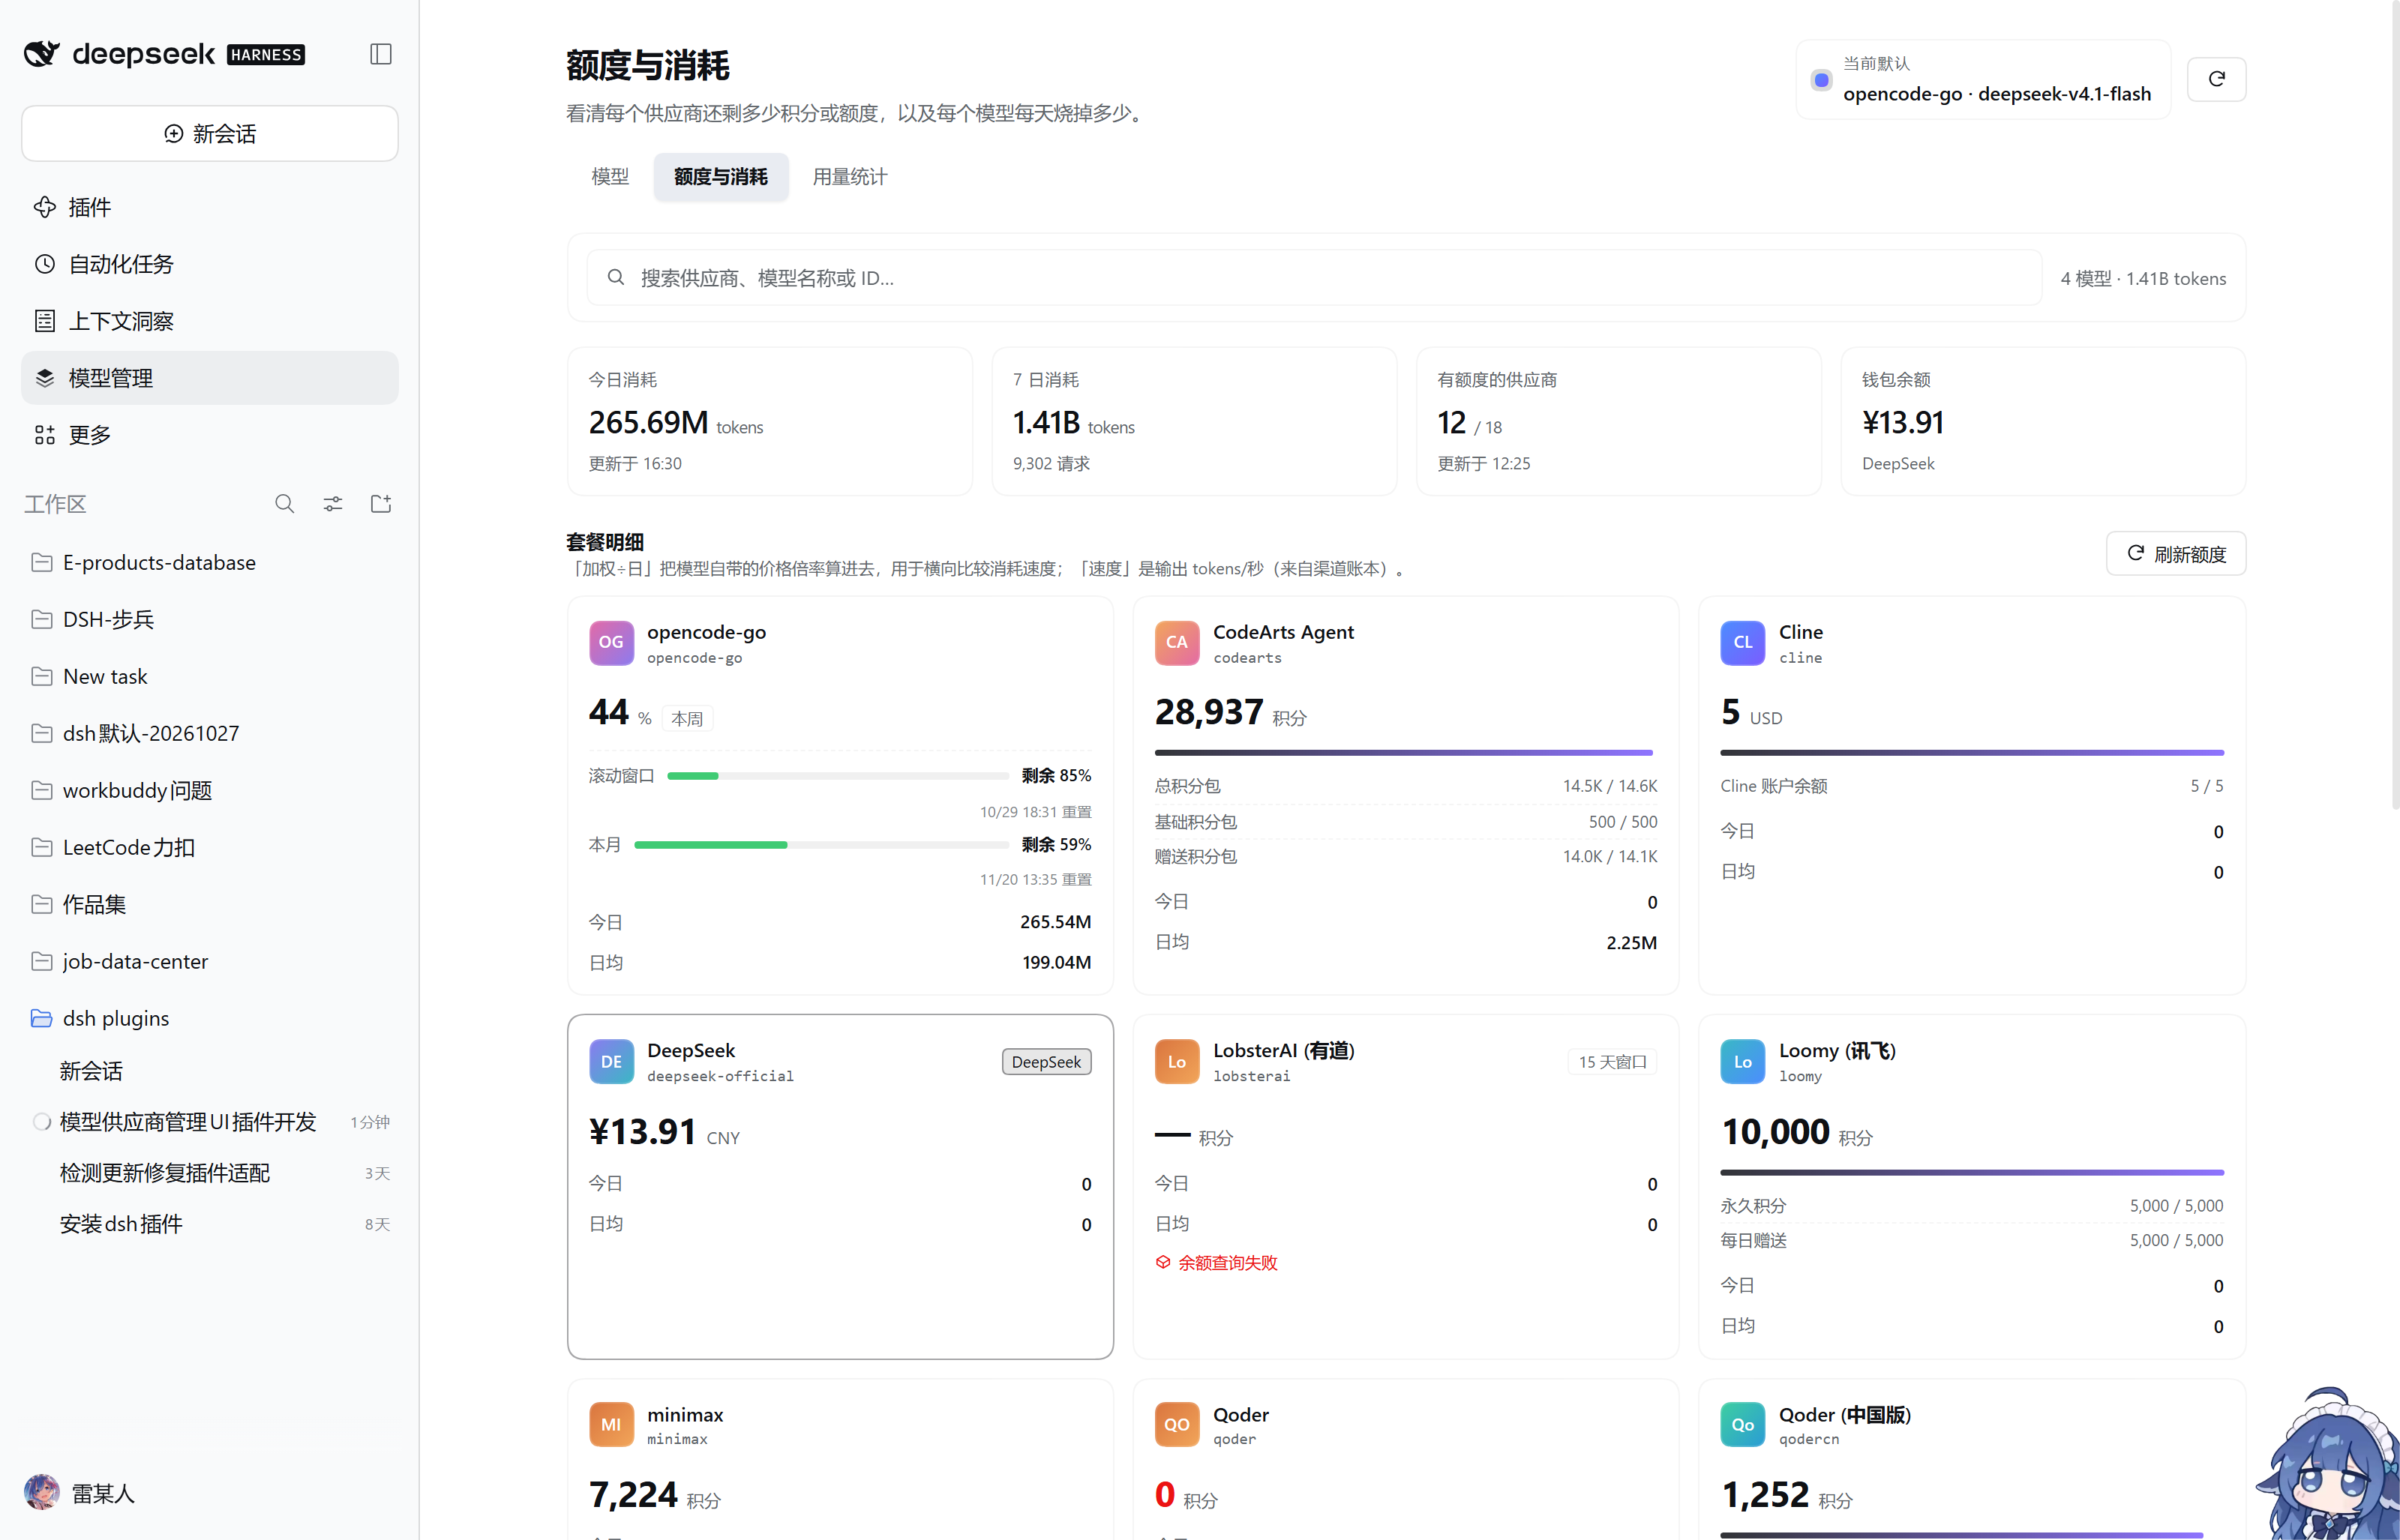
Task: Click the 本周 tag on opencode-go
Action: [687, 719]
